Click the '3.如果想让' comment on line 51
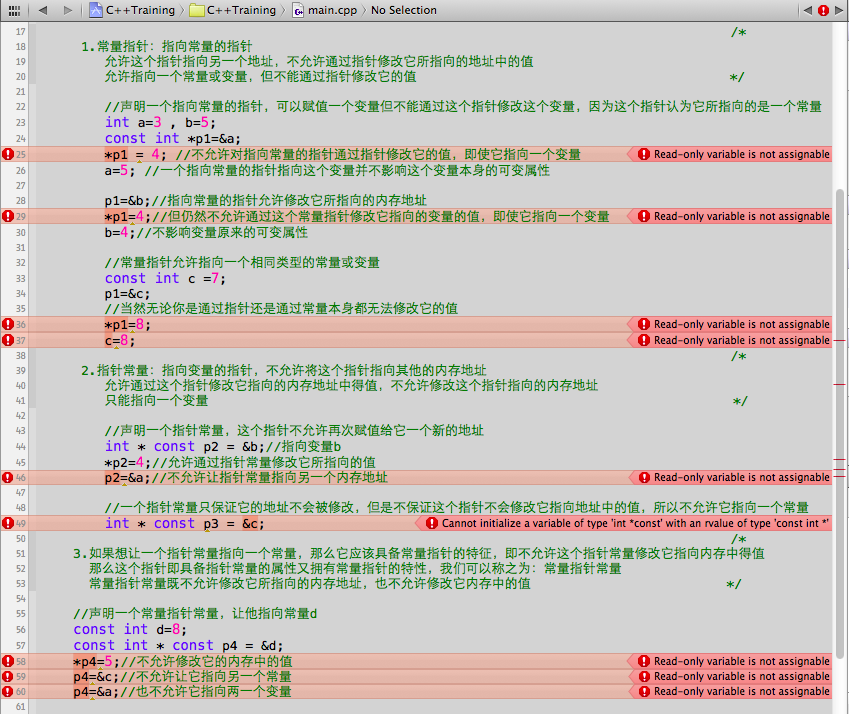 tap(419, 553)
